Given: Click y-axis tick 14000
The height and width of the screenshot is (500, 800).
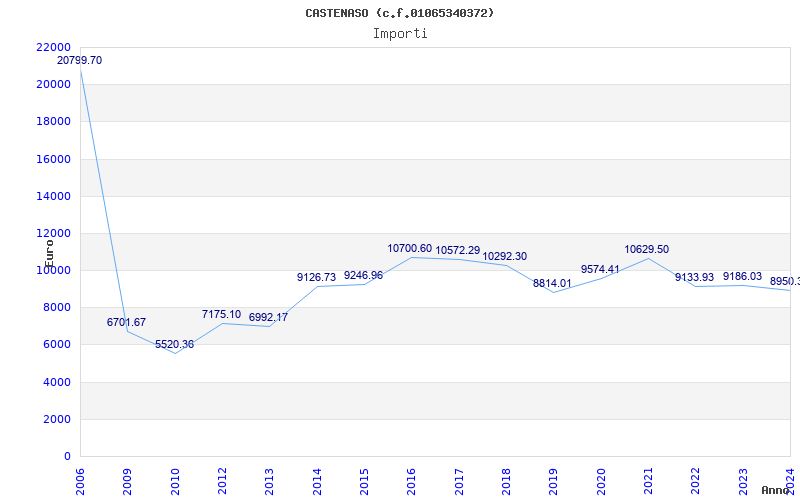Looking at the screenshot, I should 53,196.
